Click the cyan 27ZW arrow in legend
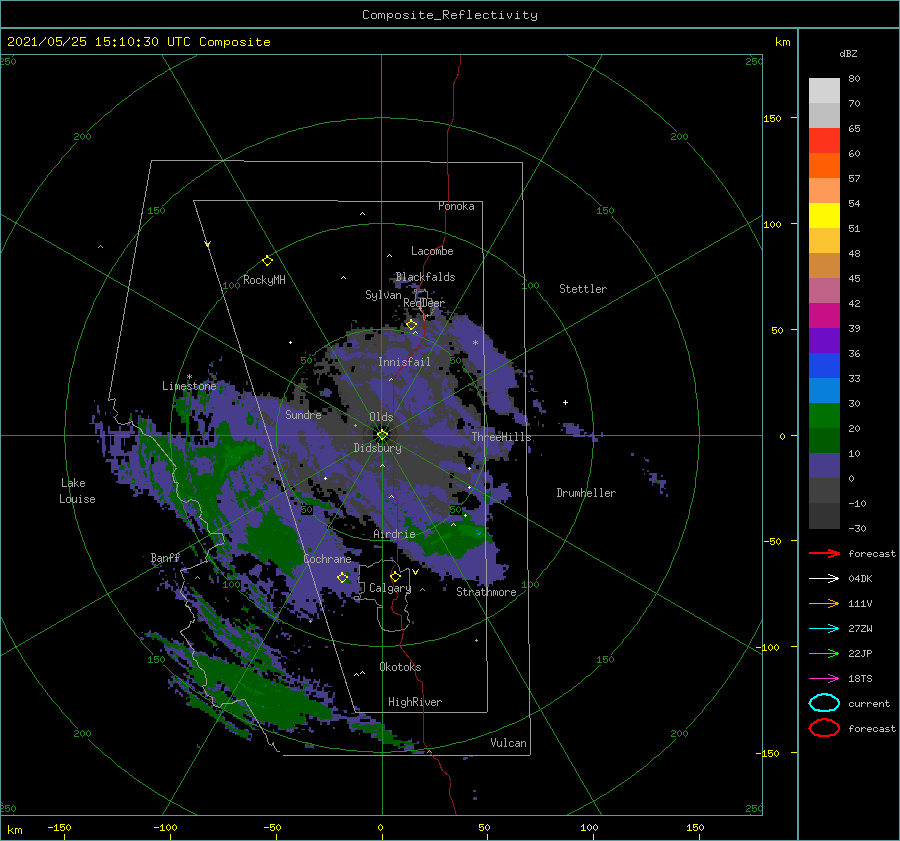The image size is (900, 841). [824, 628]
